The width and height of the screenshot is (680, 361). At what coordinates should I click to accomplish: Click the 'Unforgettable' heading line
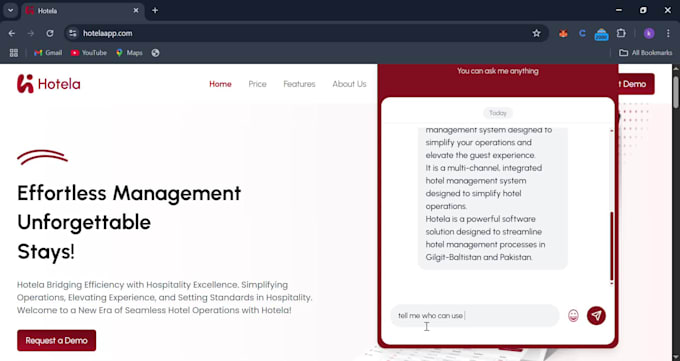tap(84, 223)
